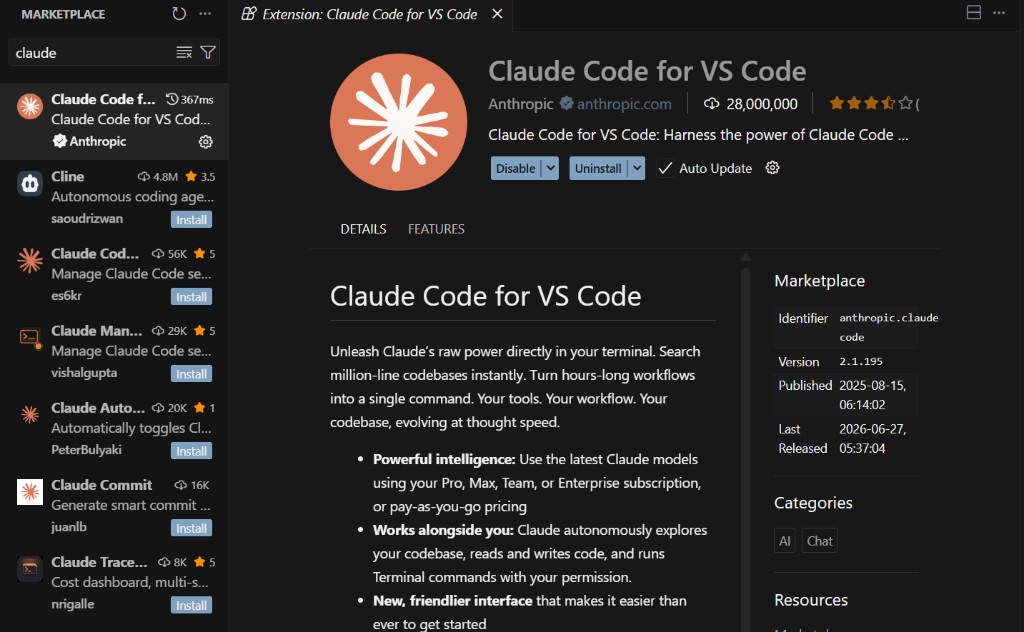1024x632 pixels.
Task: Select Claude Code for VS Code list icon
Action: (29, 106)
